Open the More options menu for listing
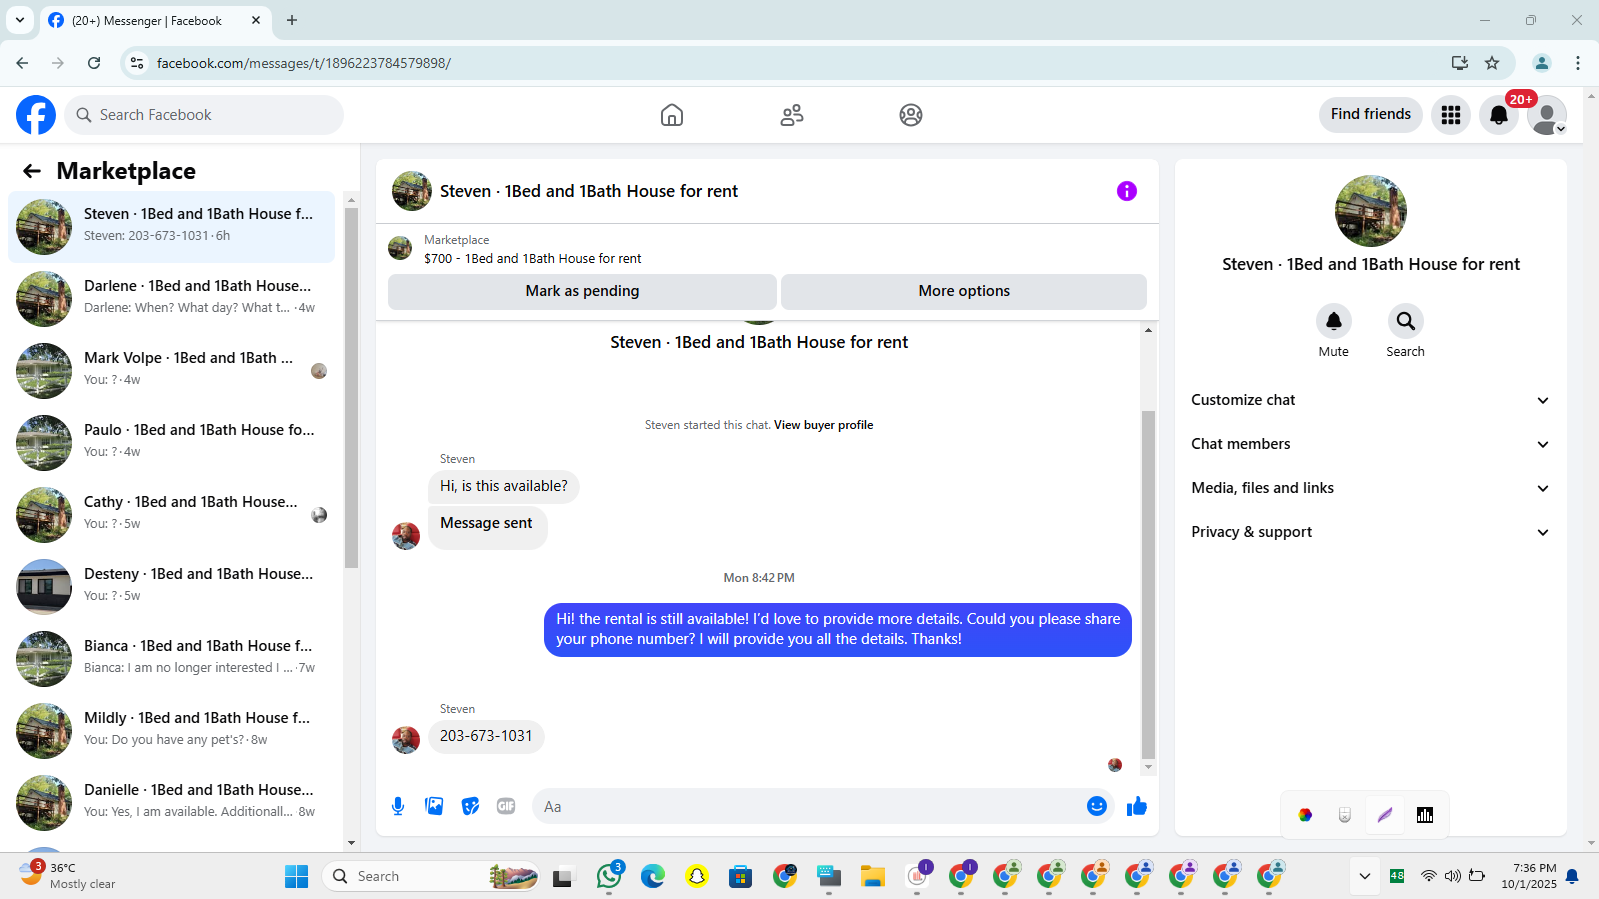1599x899 pixels. click(964, 291)
